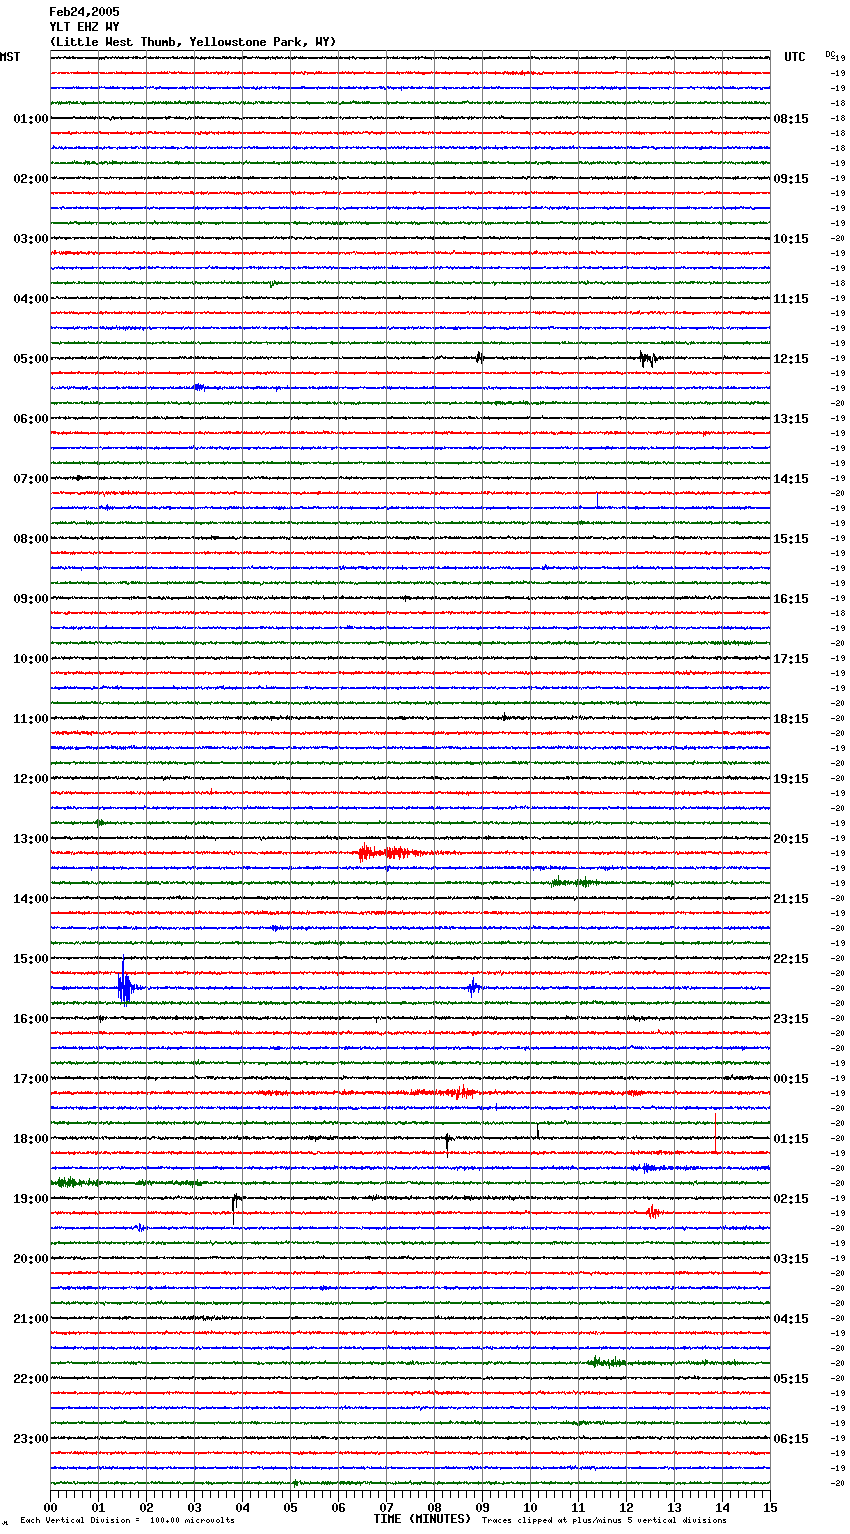Click the small blue event near minute 9 in the 15:00 hour
This screenshot has width=850, height=1534.
click(474, 987)
